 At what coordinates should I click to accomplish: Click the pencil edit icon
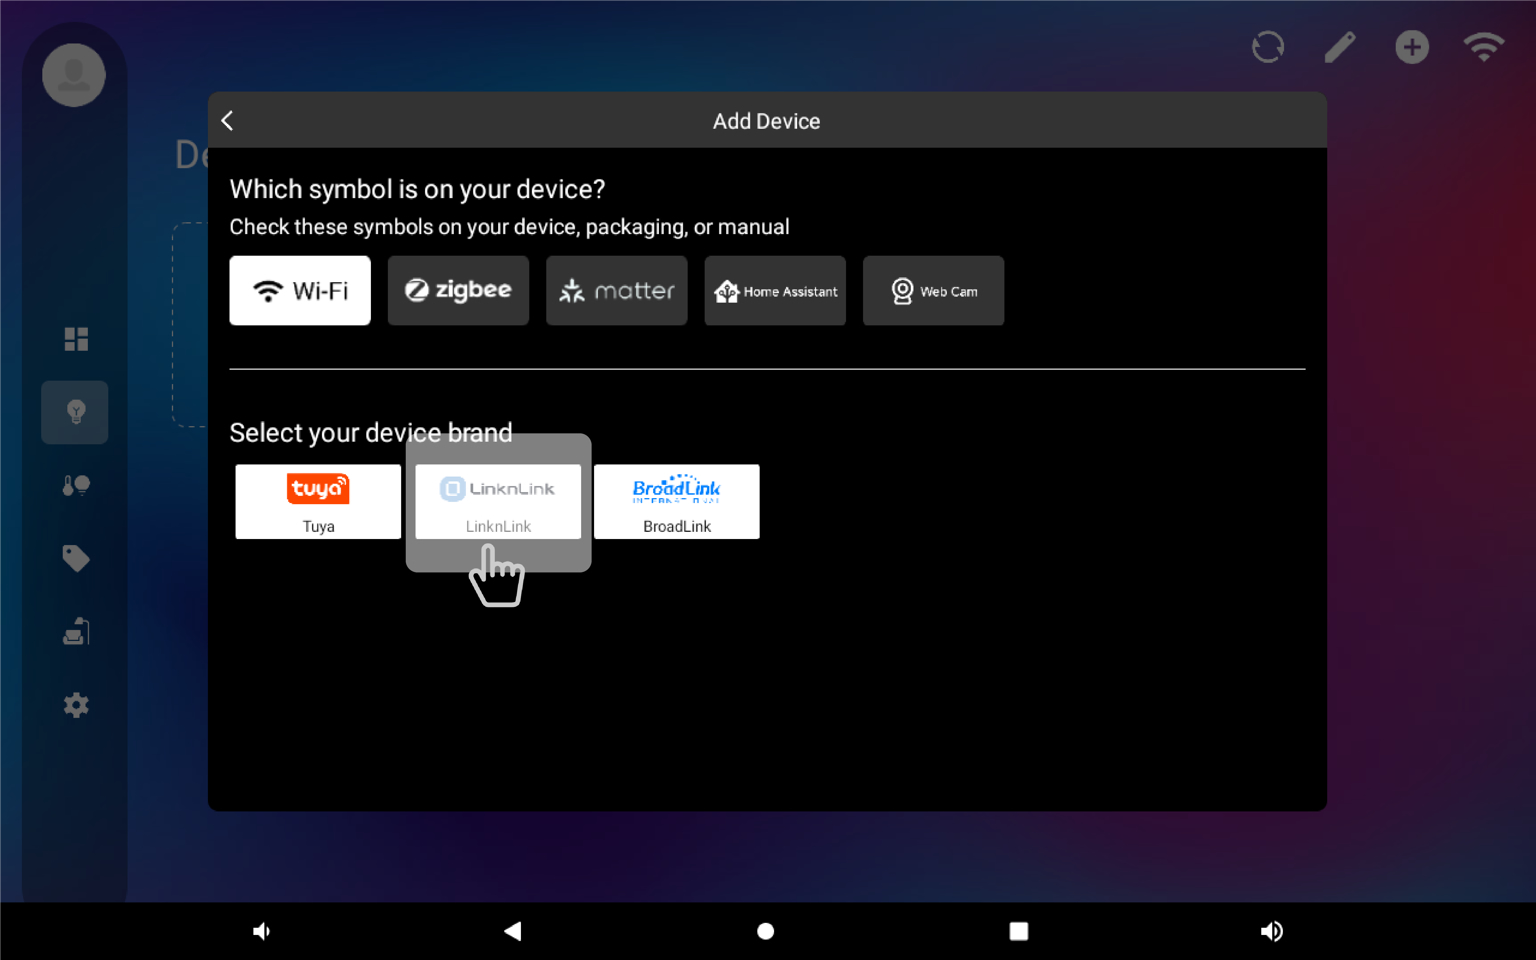coord(1340,47)
